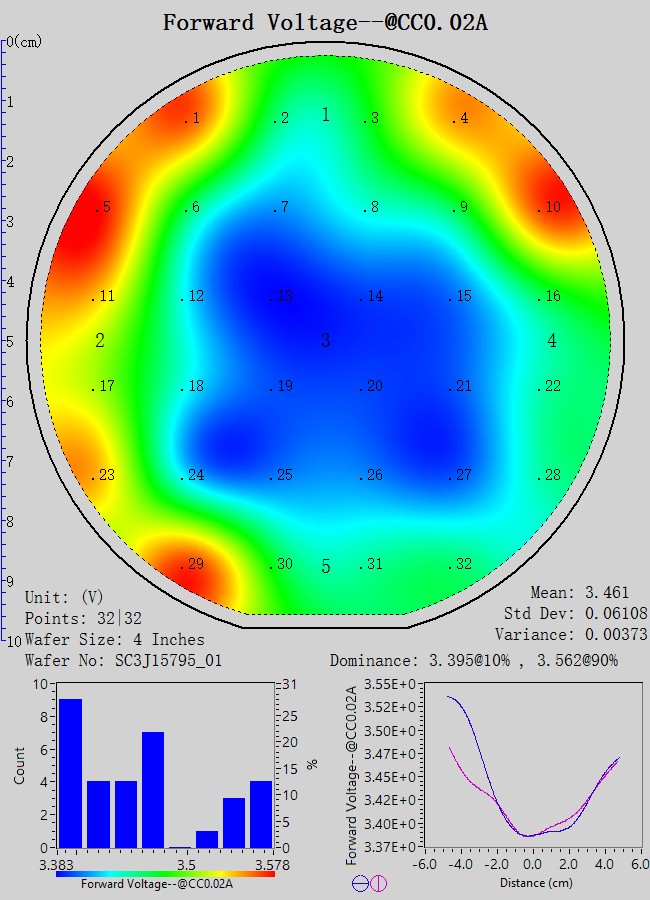Image resolution: width=650 pixels, height=900 pixels.
Task: Click the magenta vertical cross-section circle icon
Action: [x=378, y=883]
